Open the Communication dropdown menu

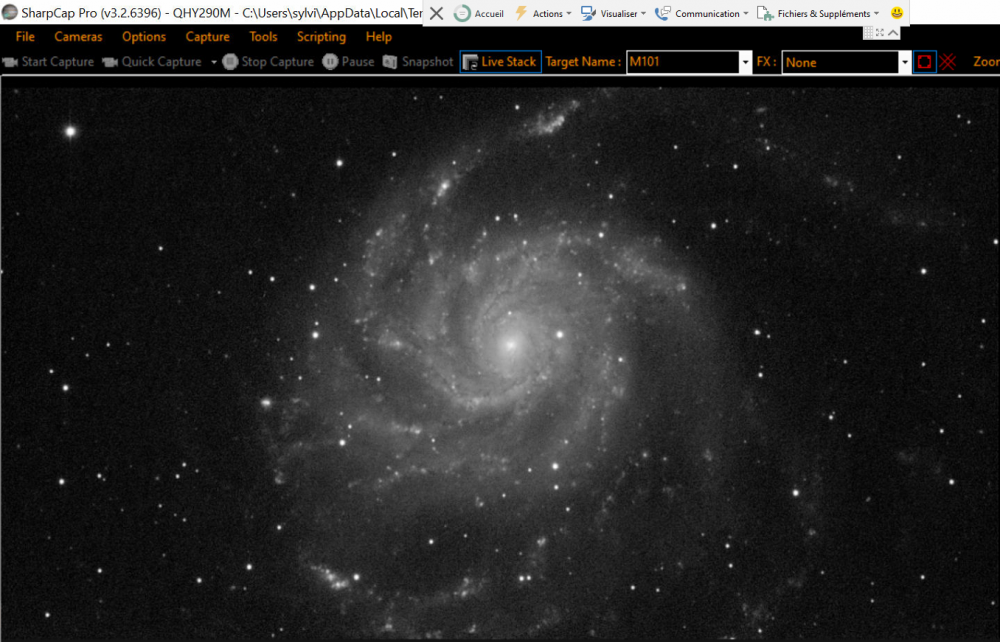[x=702, y=13]
